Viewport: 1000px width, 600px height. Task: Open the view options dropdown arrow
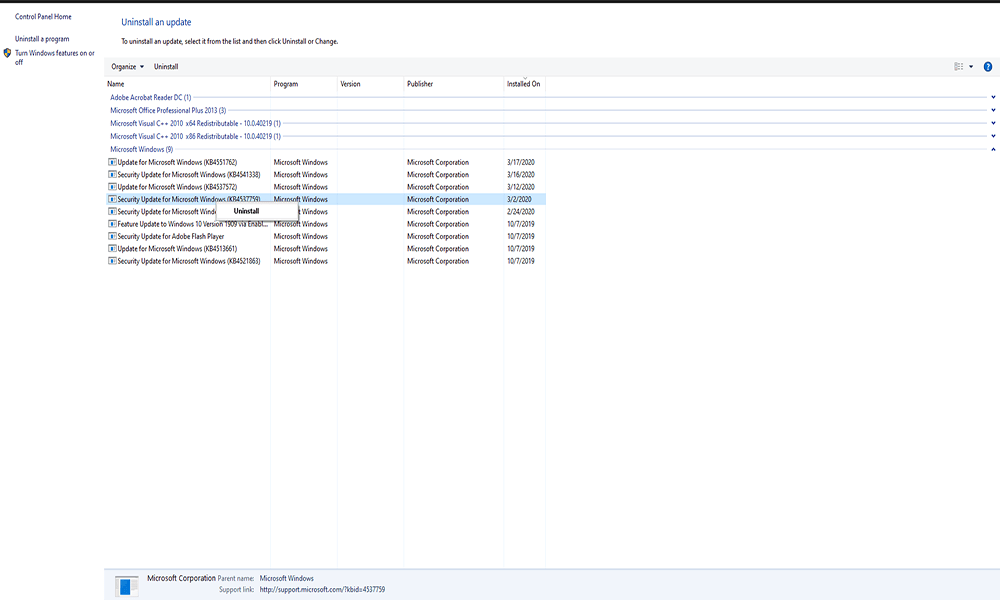click(x=971, y=66)
